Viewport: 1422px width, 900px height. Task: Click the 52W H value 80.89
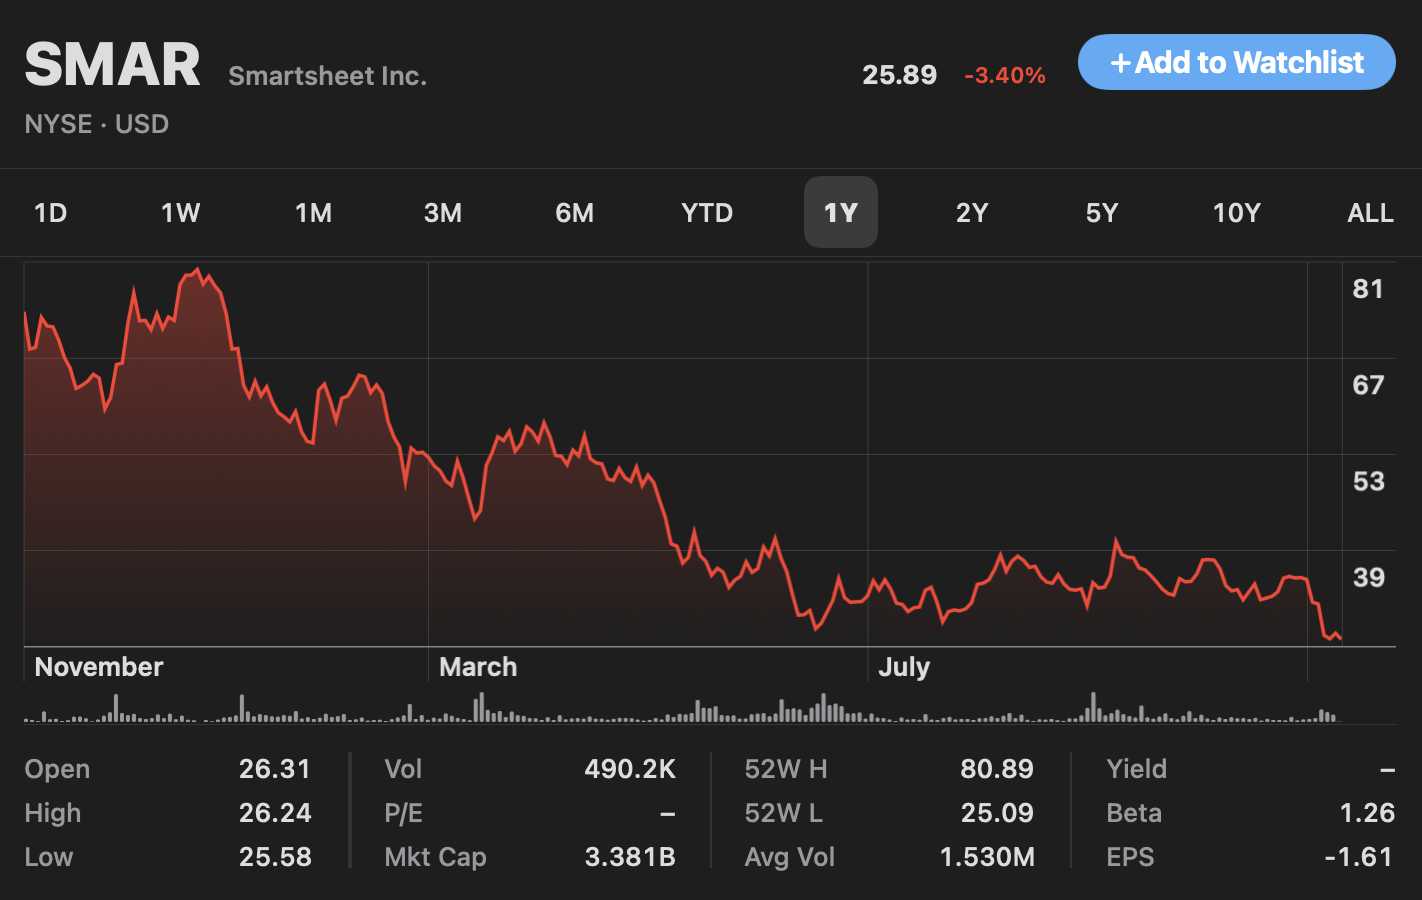click(x=997, y=769)
